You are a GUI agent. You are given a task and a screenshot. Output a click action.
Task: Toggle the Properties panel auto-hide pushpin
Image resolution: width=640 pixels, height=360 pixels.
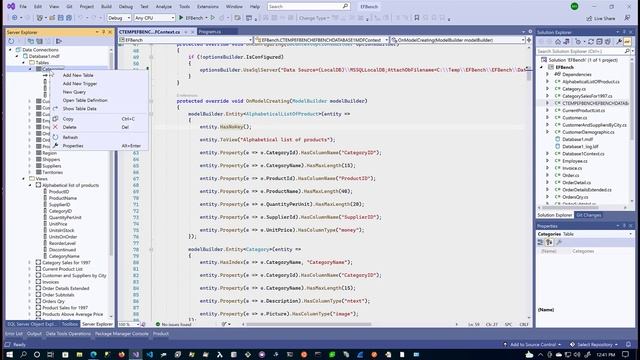point(624,226)
